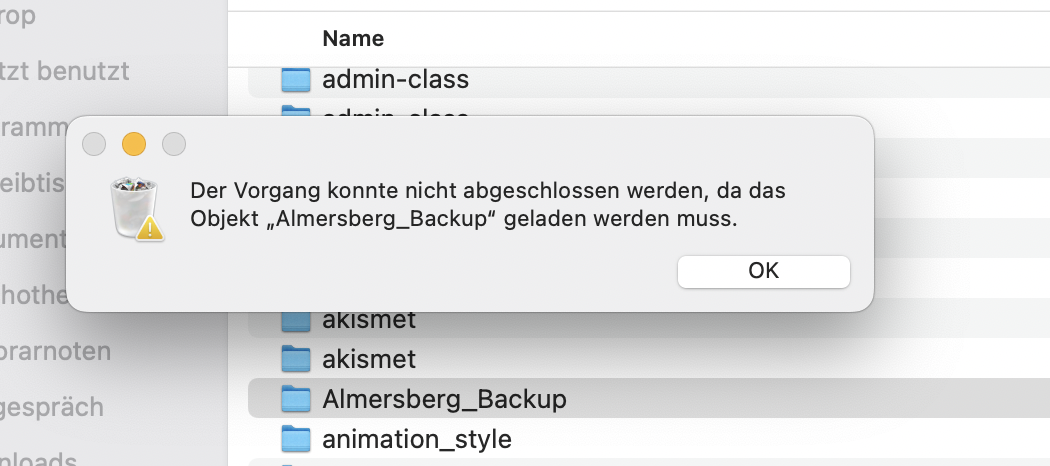1050x466 pixels.
Task: Click the Almersberg_Backup folder icon
Action: 297,399
